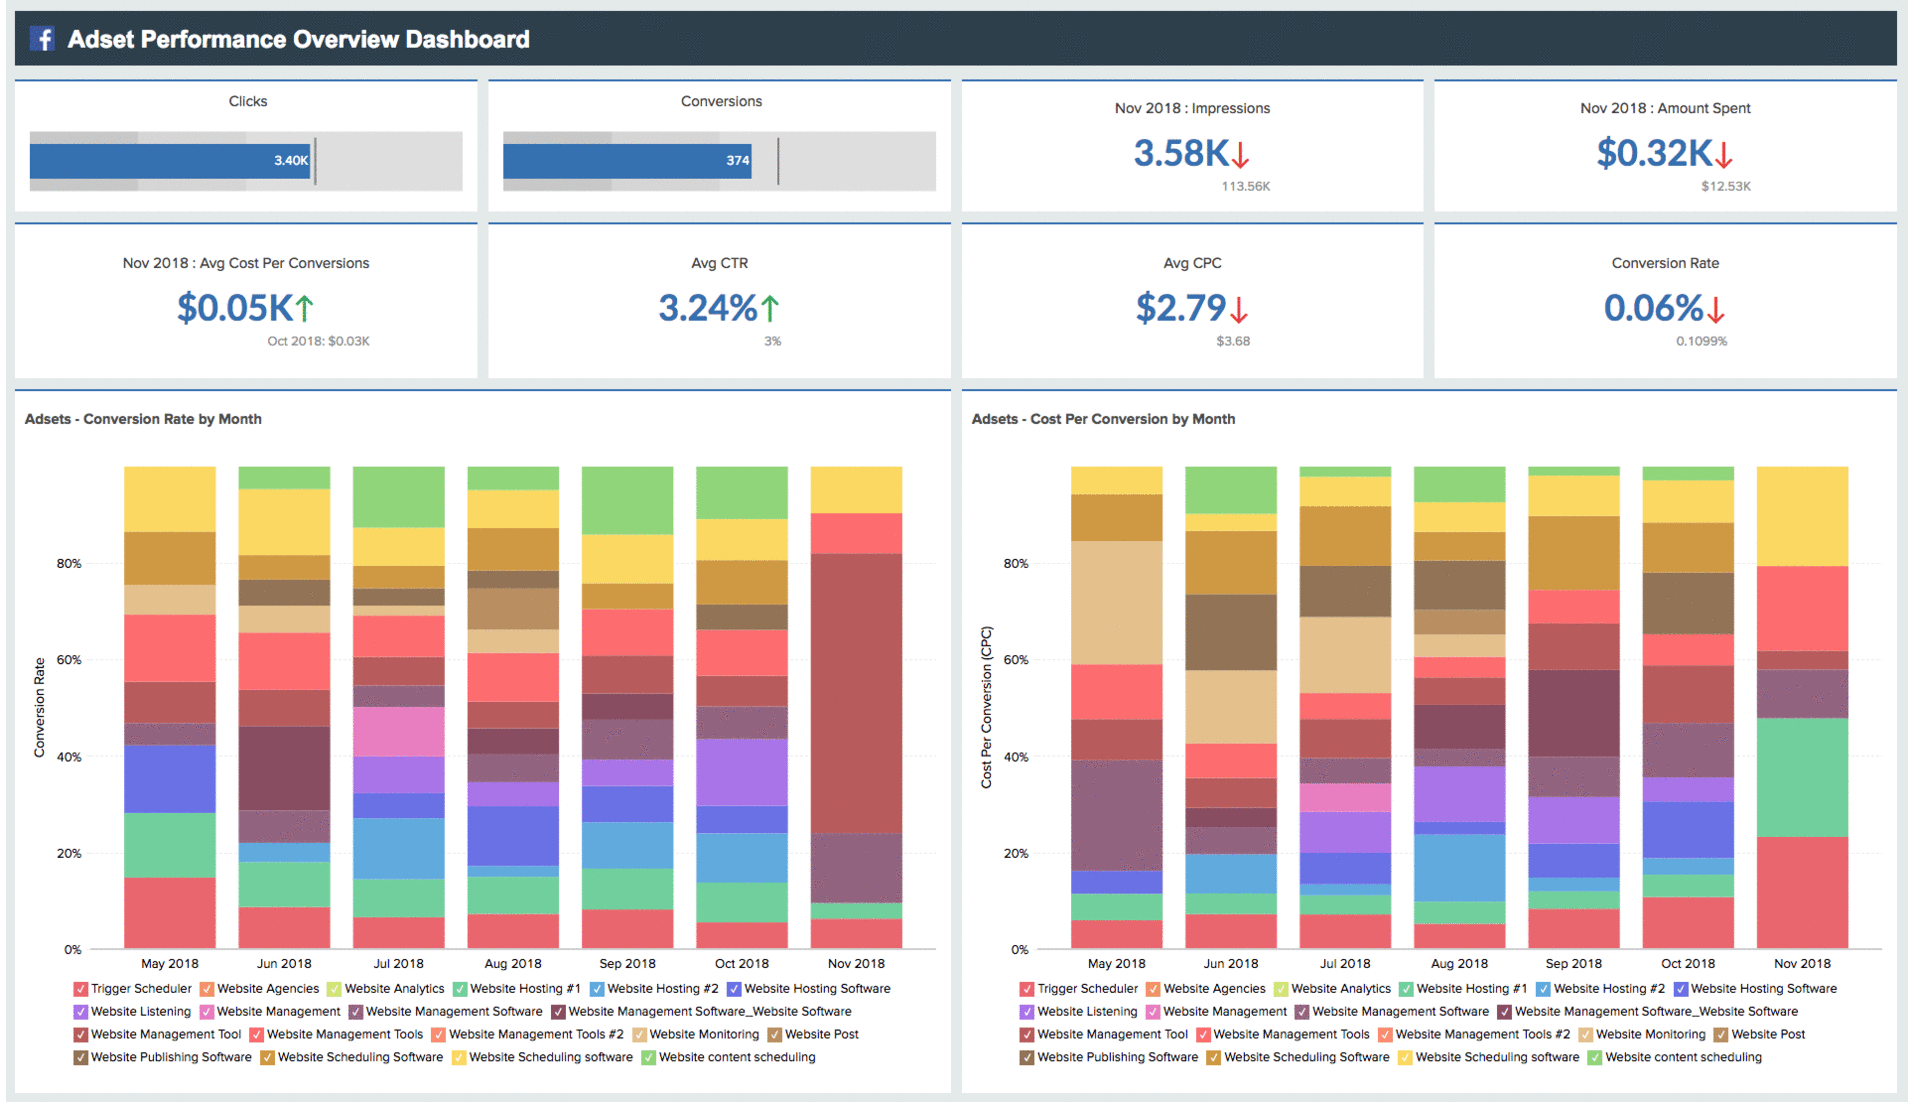
Task: Click the Facebook logo in the header
Action: 41,37
